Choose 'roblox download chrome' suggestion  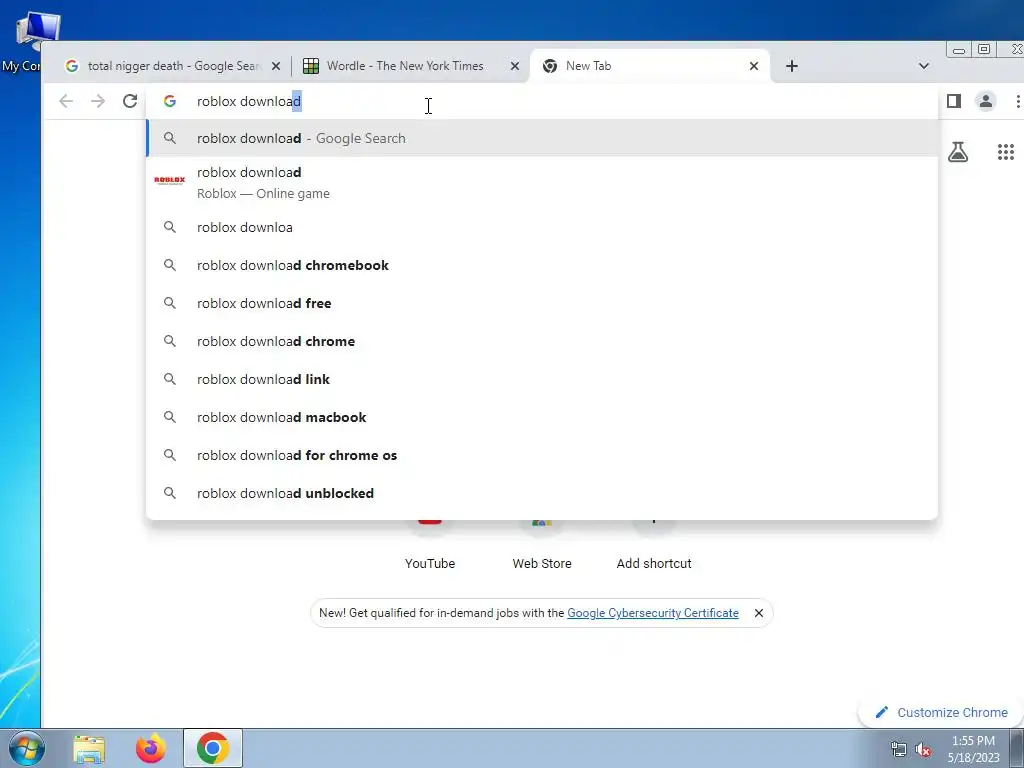click(542, 341)
